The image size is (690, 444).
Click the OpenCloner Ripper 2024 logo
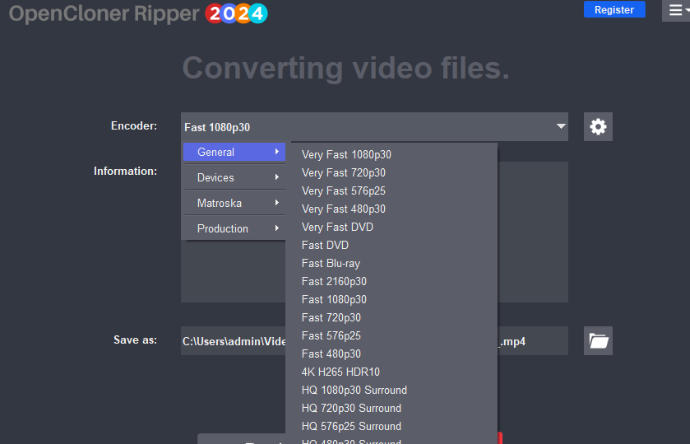pyautogui.click(x=138, y=13)
